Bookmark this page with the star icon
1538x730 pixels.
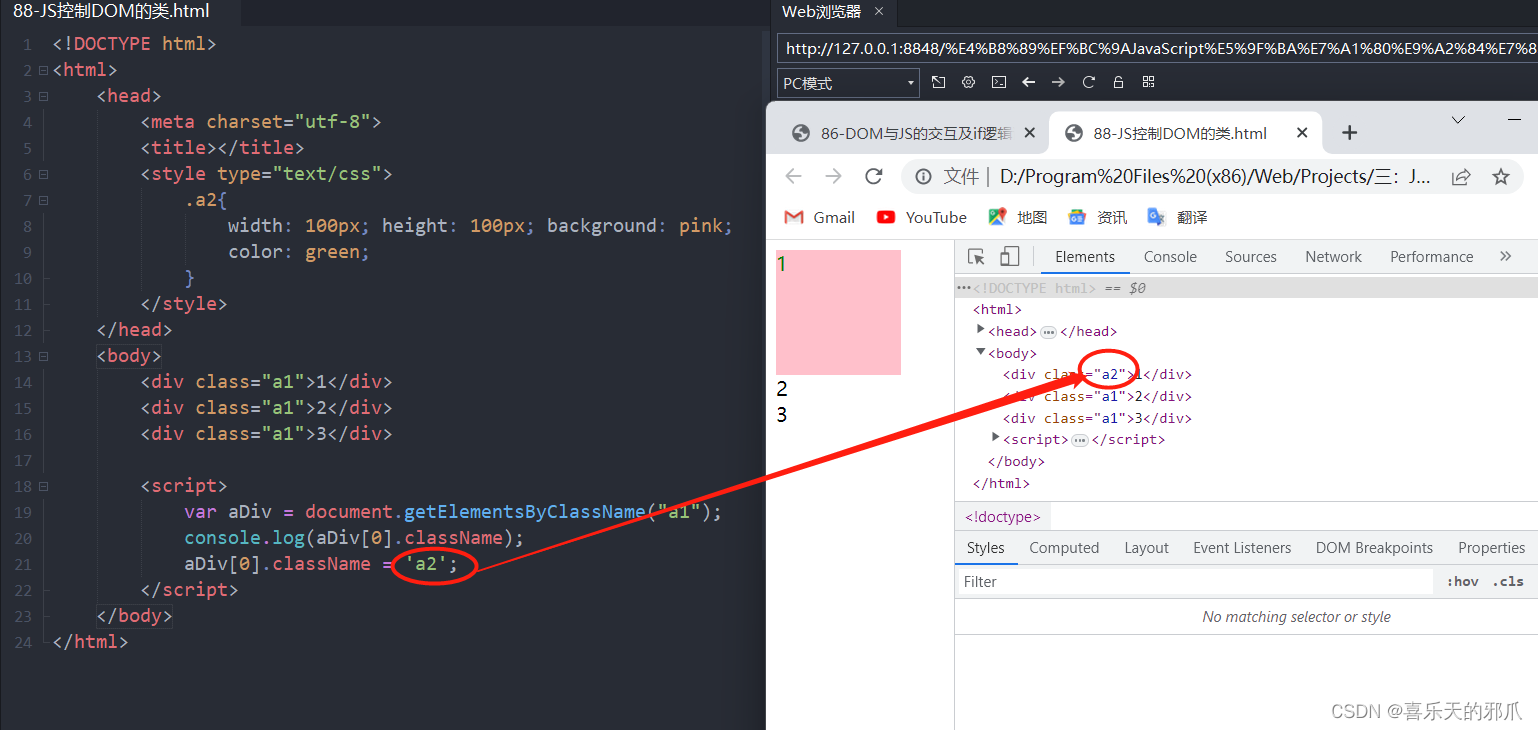(1500, 177)
